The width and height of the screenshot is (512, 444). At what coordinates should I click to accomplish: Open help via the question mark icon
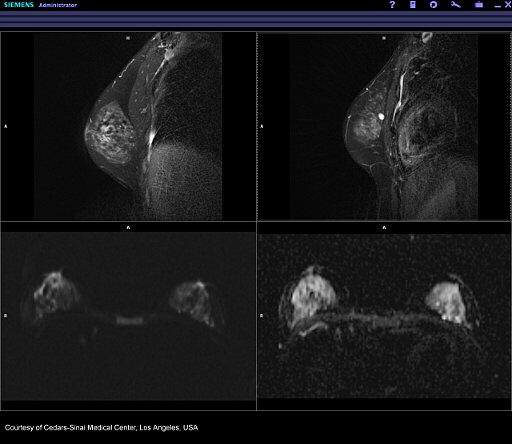coord(392,5)
